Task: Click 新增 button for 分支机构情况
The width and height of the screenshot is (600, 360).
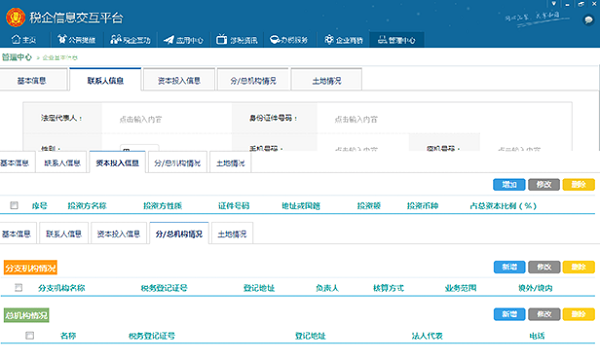Action: point(509,267)
